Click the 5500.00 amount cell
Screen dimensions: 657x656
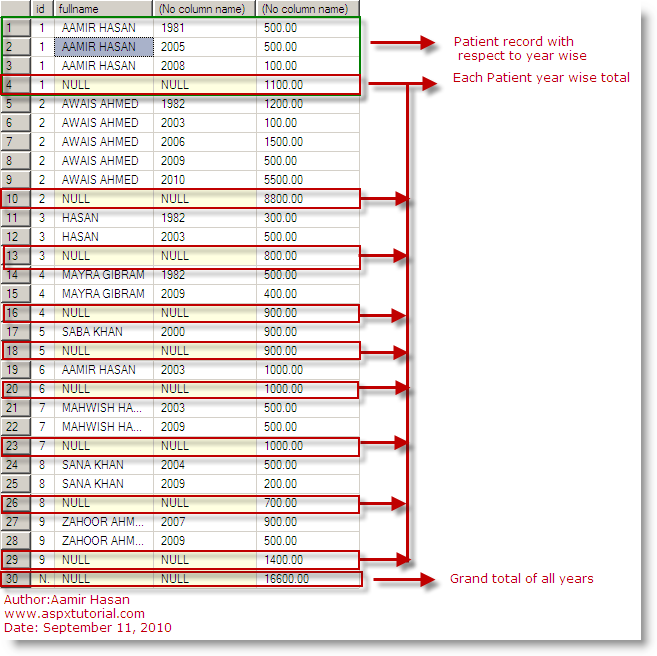coord(308,180)
